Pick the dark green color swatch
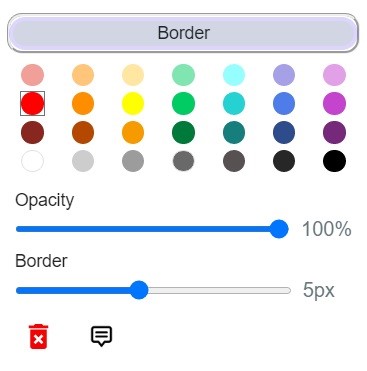The height and width of the screenshot is (371, 367). 183,132
